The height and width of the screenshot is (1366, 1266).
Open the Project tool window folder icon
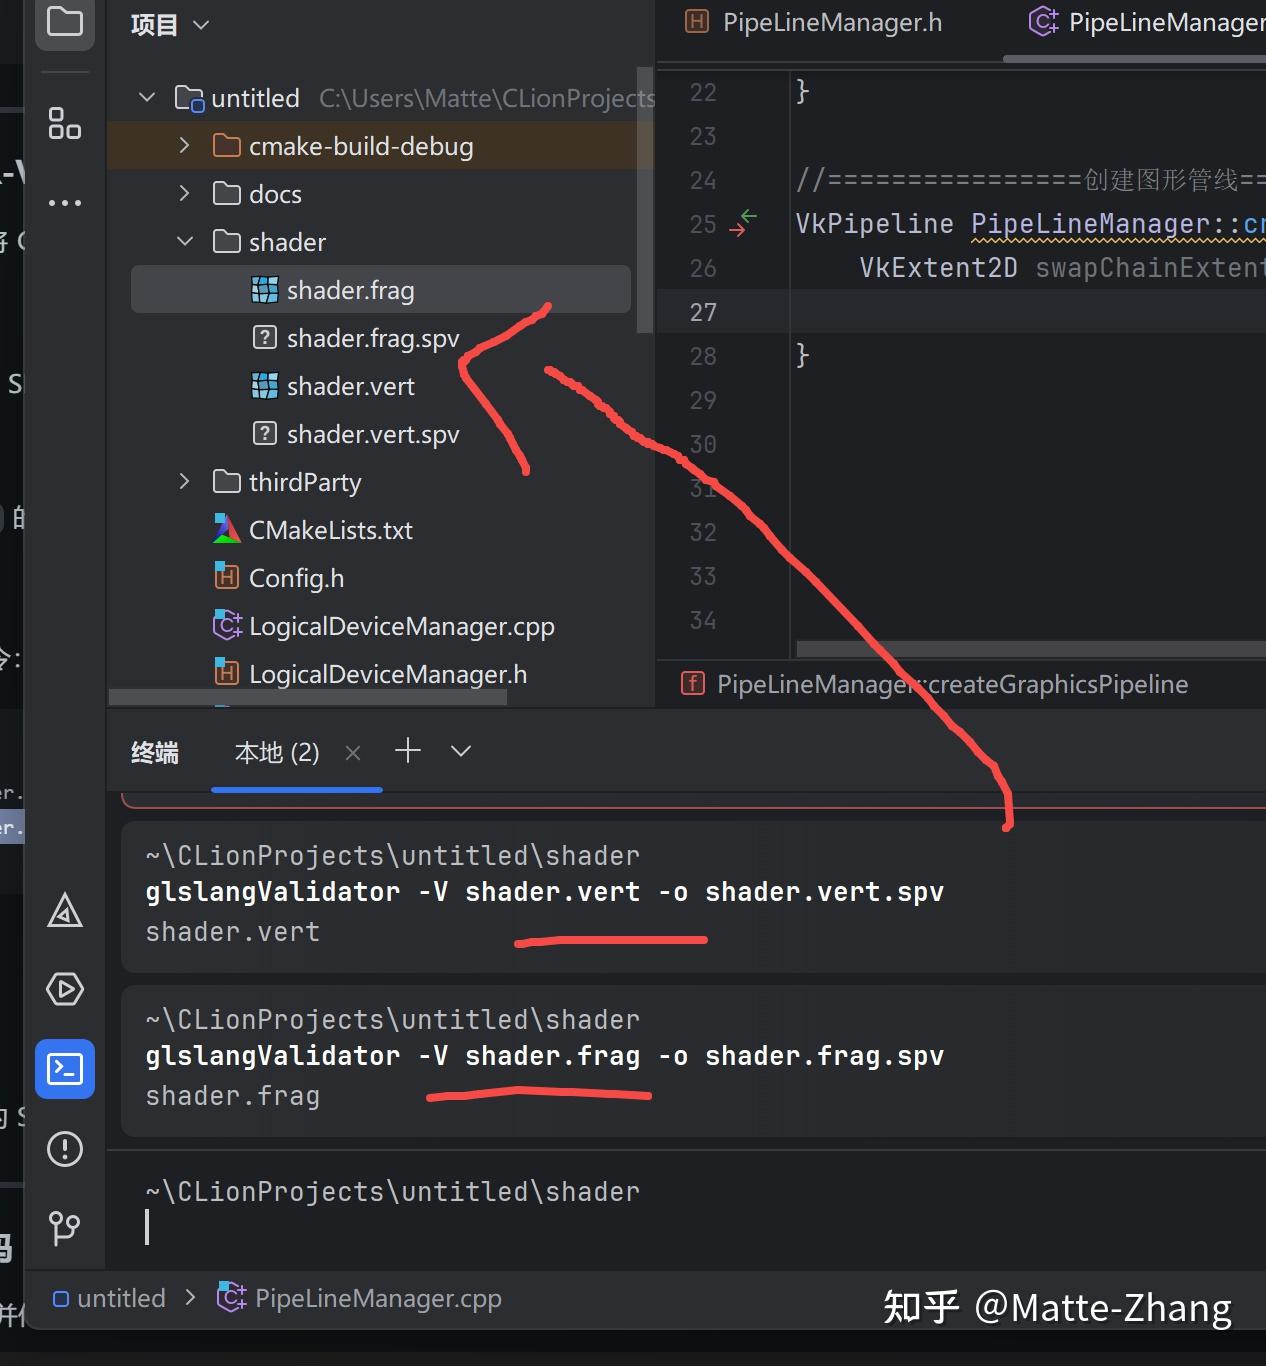click(x=64, y=24)
